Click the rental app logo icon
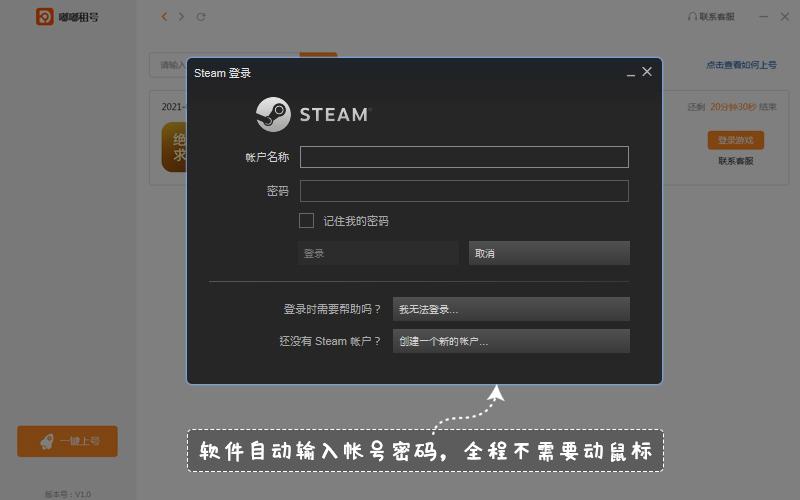Image resolution: width=800 pixels, height=500 pixels. tap(44, 17)
